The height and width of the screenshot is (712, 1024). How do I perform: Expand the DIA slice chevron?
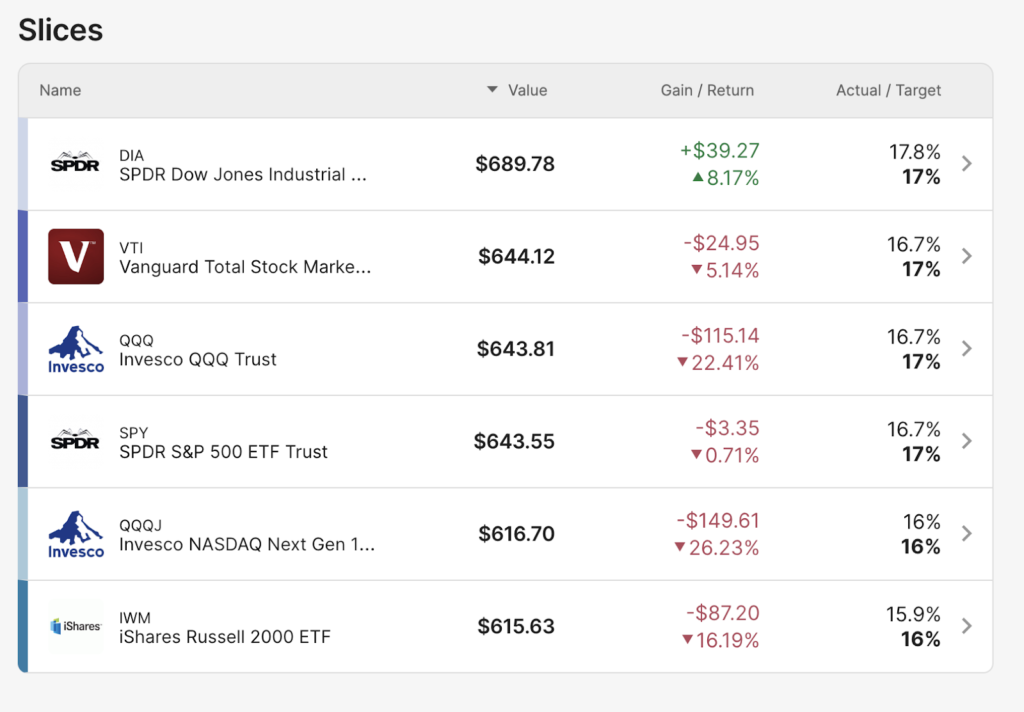[x=966, y=164]
